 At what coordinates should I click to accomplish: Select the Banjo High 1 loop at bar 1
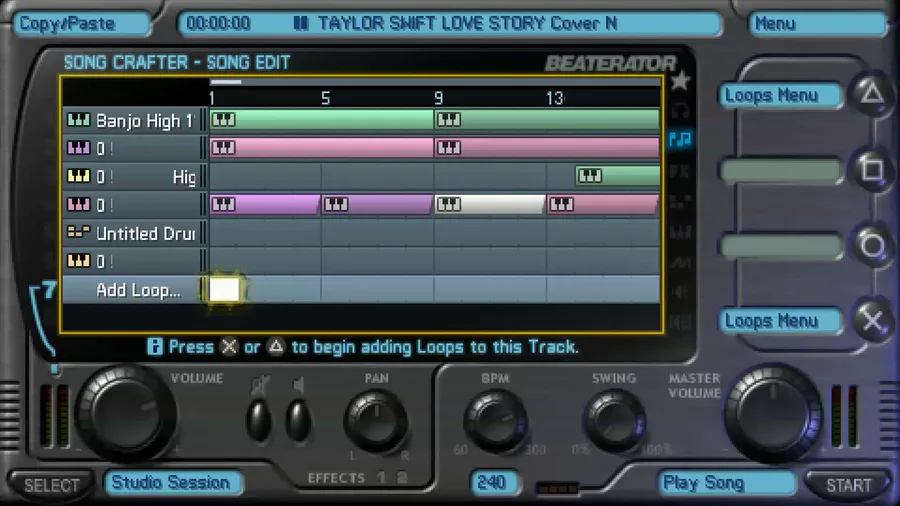(321, 120)
